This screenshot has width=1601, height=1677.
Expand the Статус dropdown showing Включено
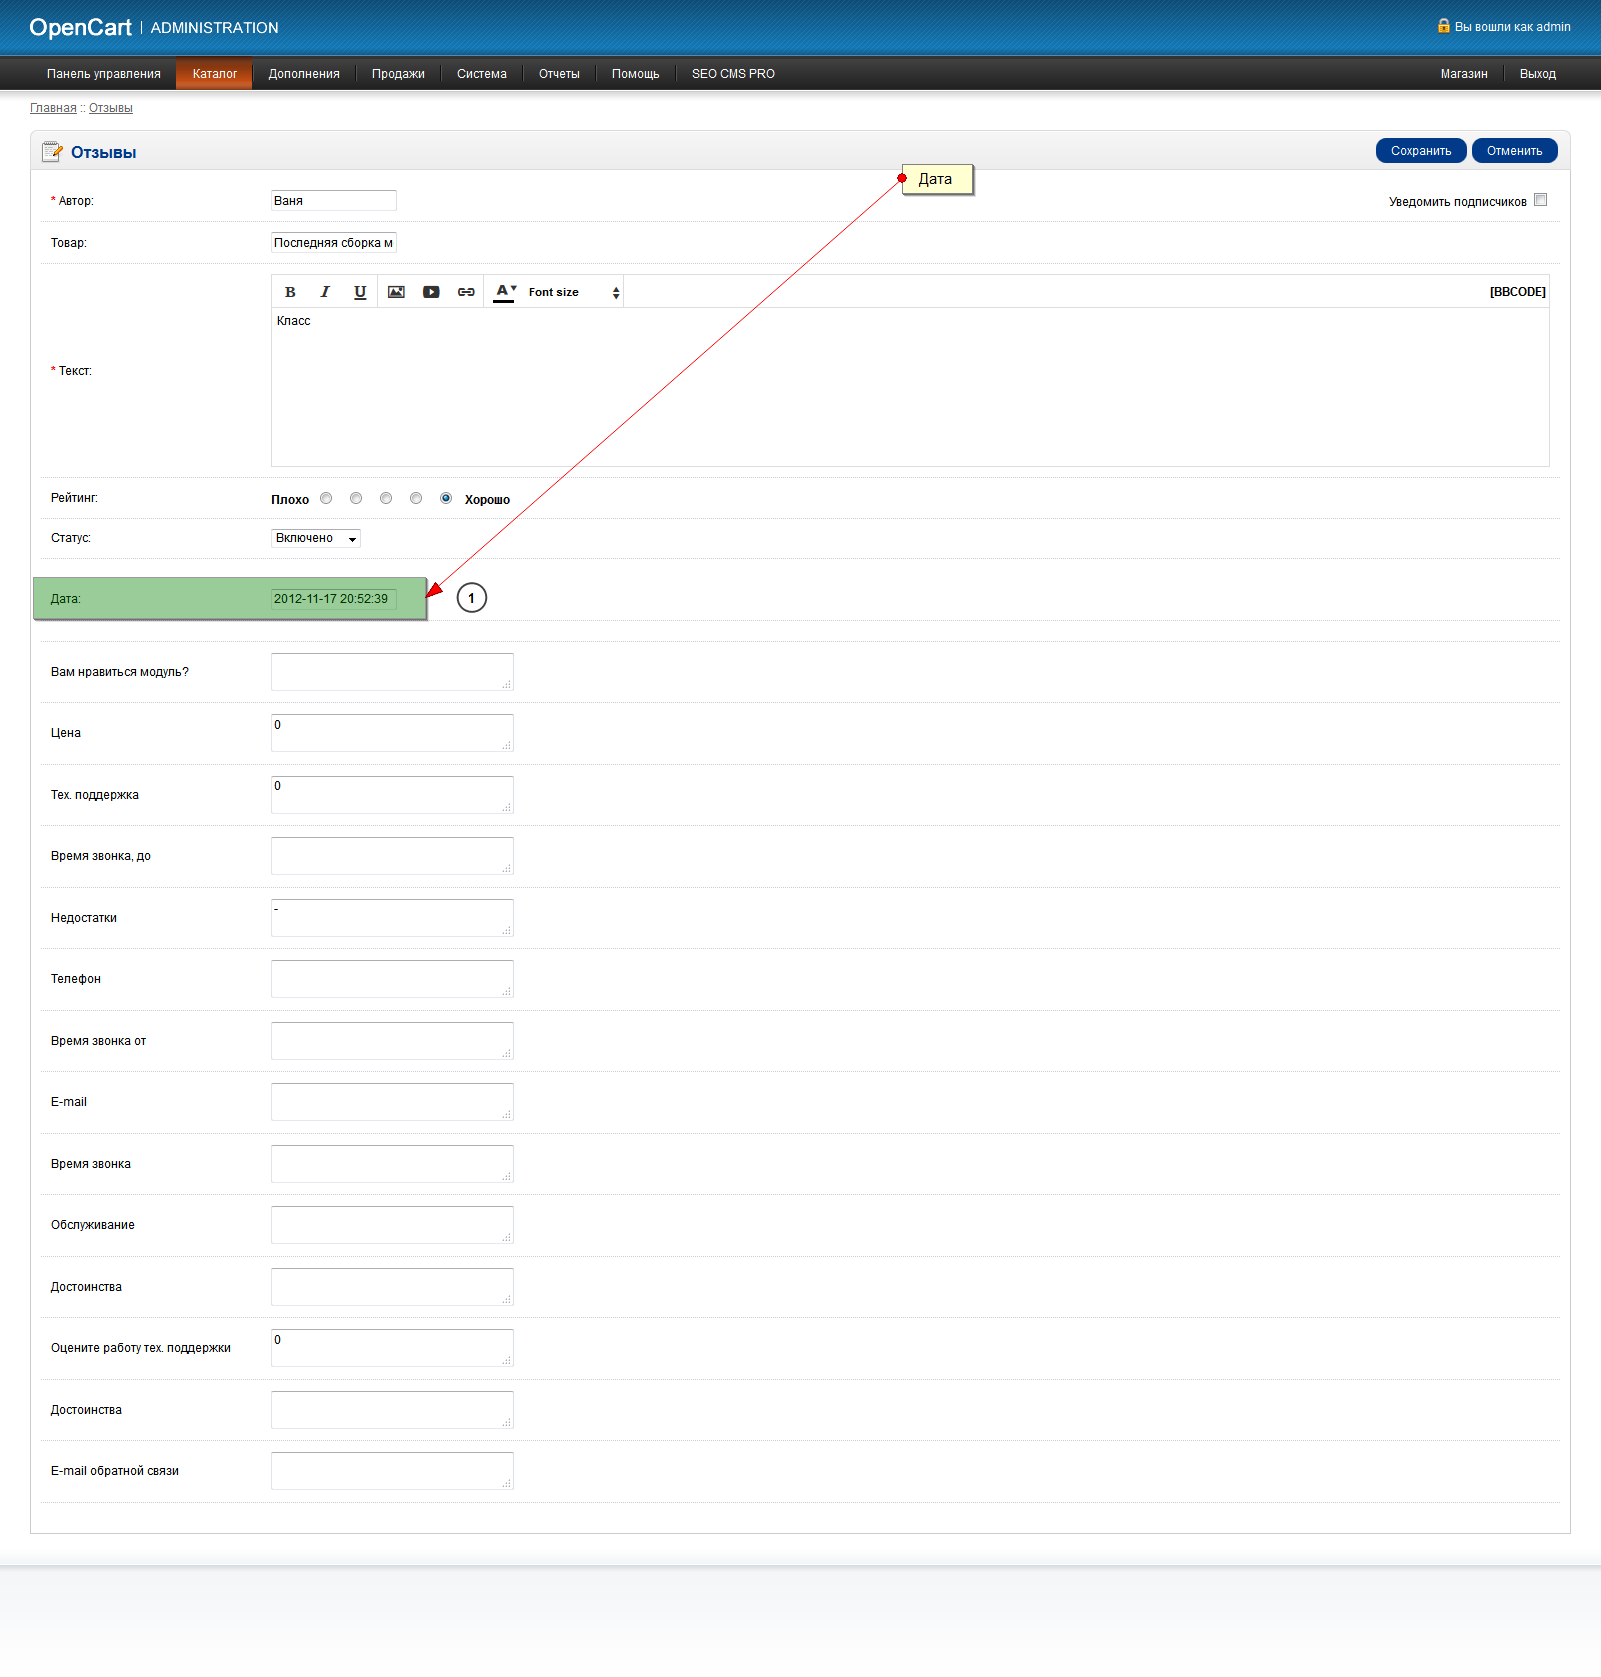click(316, 538)
